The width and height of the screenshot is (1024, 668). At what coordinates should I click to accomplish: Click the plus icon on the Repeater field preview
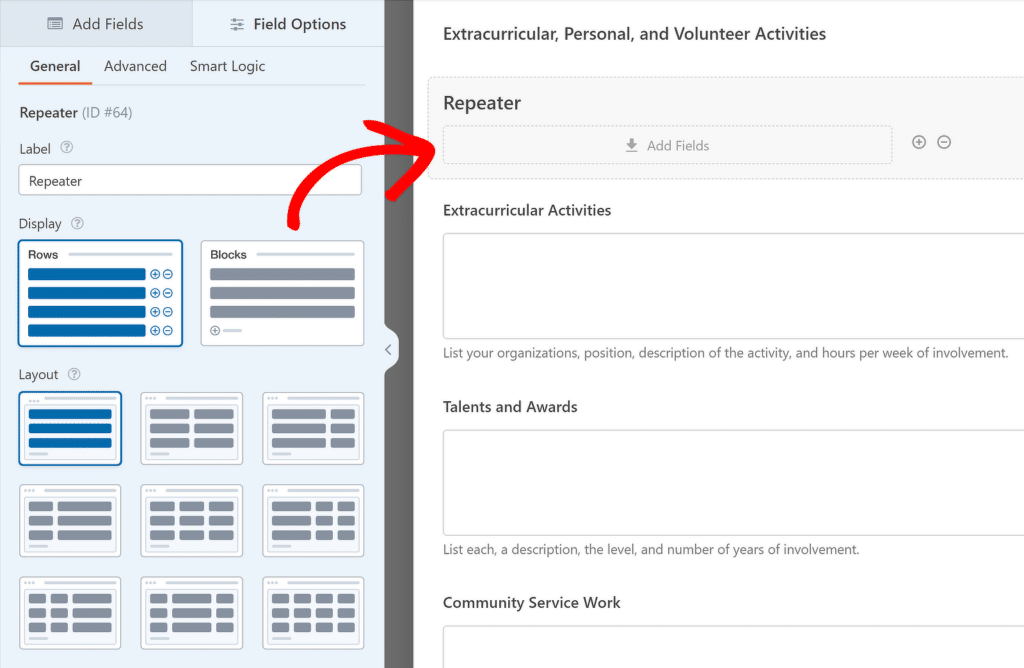[919, 142]
